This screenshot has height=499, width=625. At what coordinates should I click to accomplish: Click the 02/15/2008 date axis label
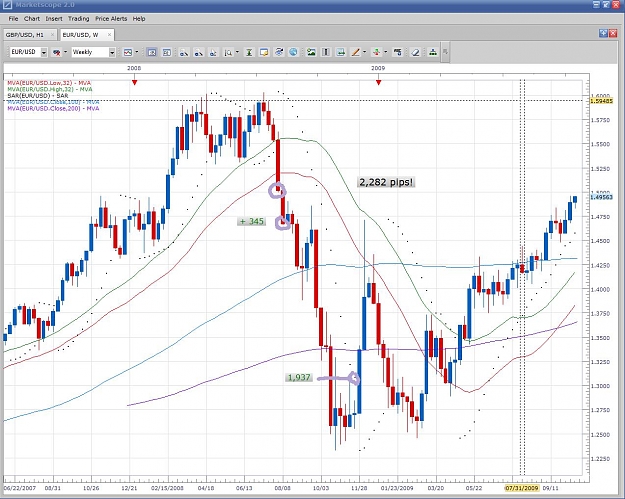(167, 488)
